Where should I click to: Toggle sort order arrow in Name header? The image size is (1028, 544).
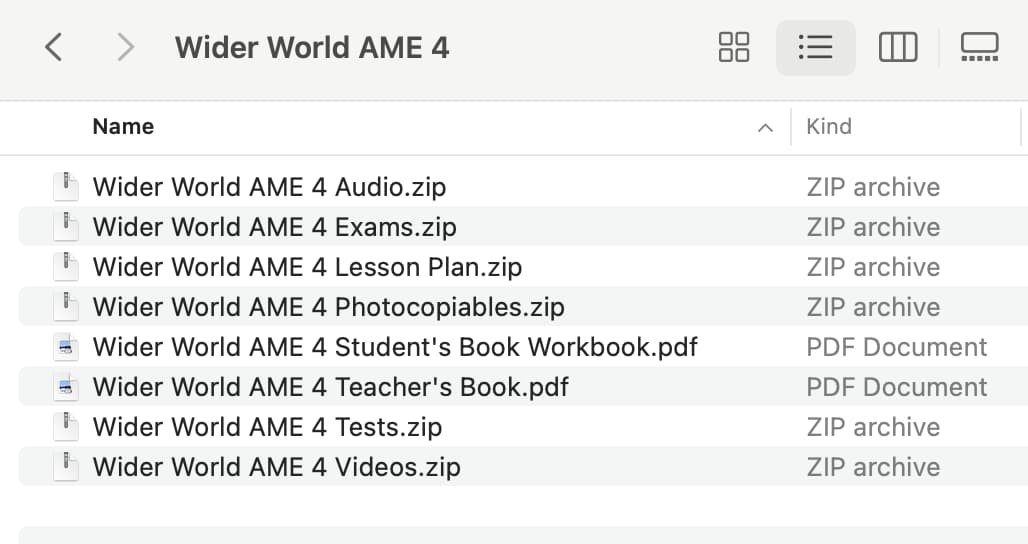coord(764,128)
